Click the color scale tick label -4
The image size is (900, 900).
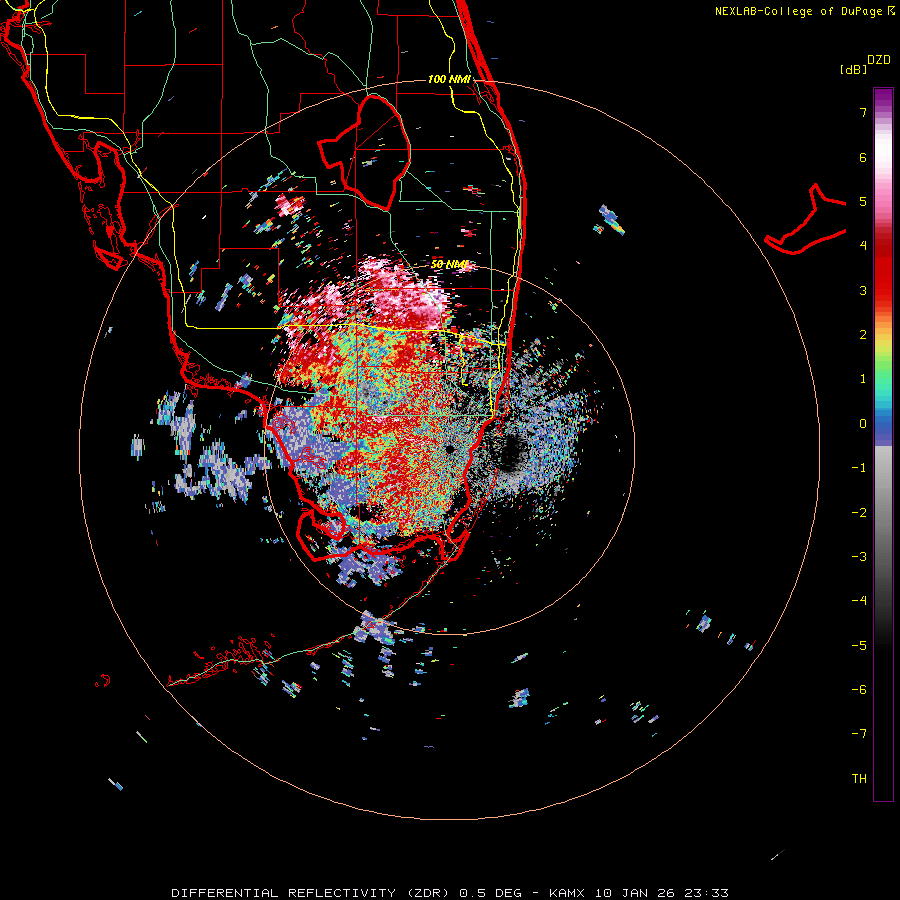pos(859,601)
